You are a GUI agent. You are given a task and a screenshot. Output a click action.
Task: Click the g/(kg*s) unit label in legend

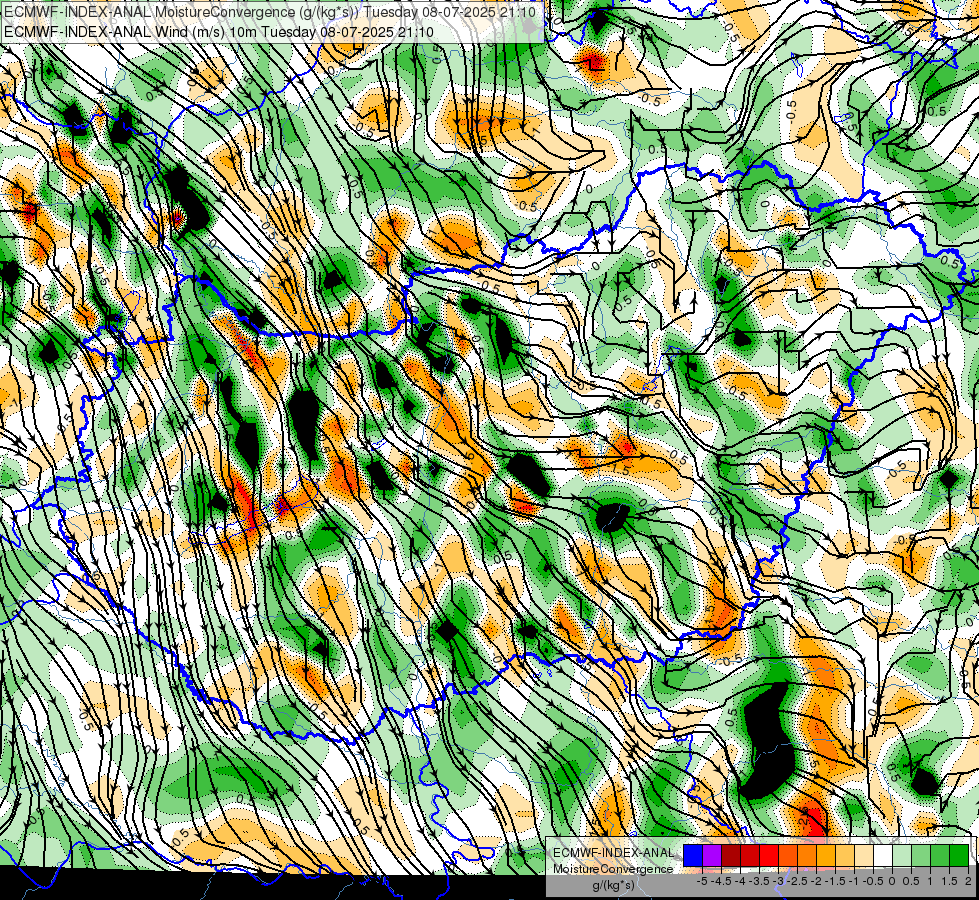(x=613, y=886)
